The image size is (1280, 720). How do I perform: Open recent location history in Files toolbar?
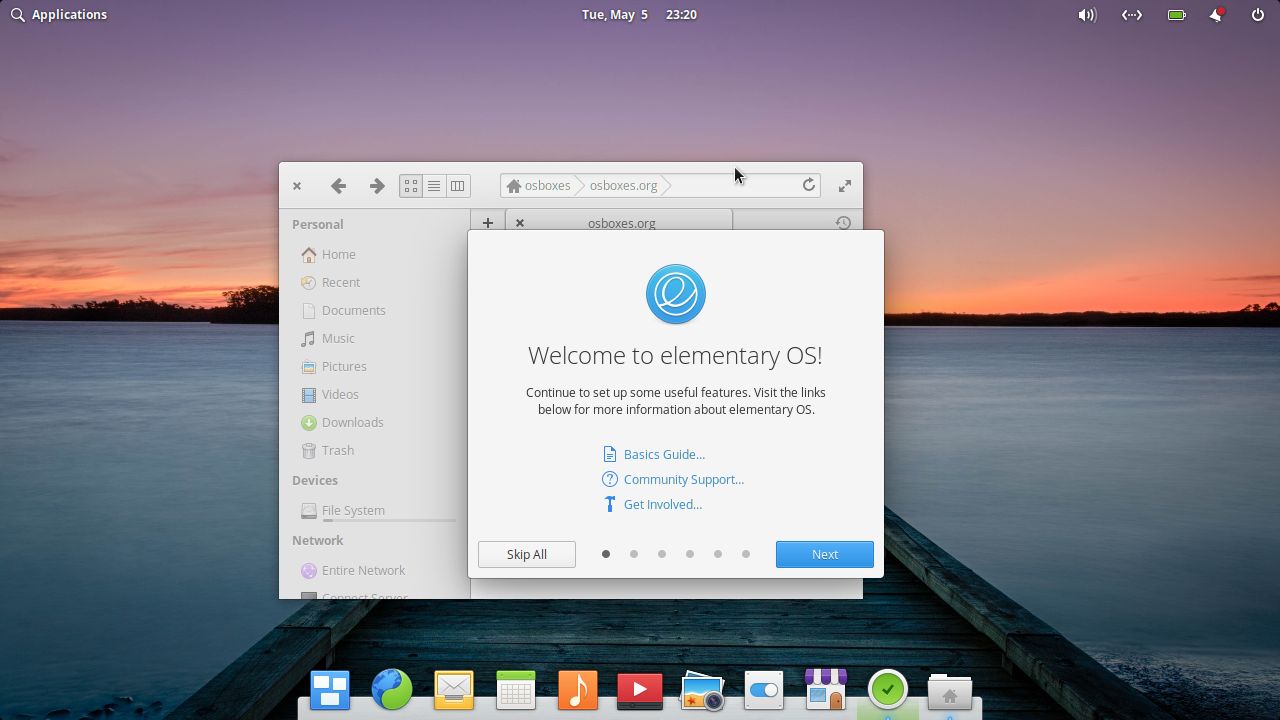(x=843, y=223)
